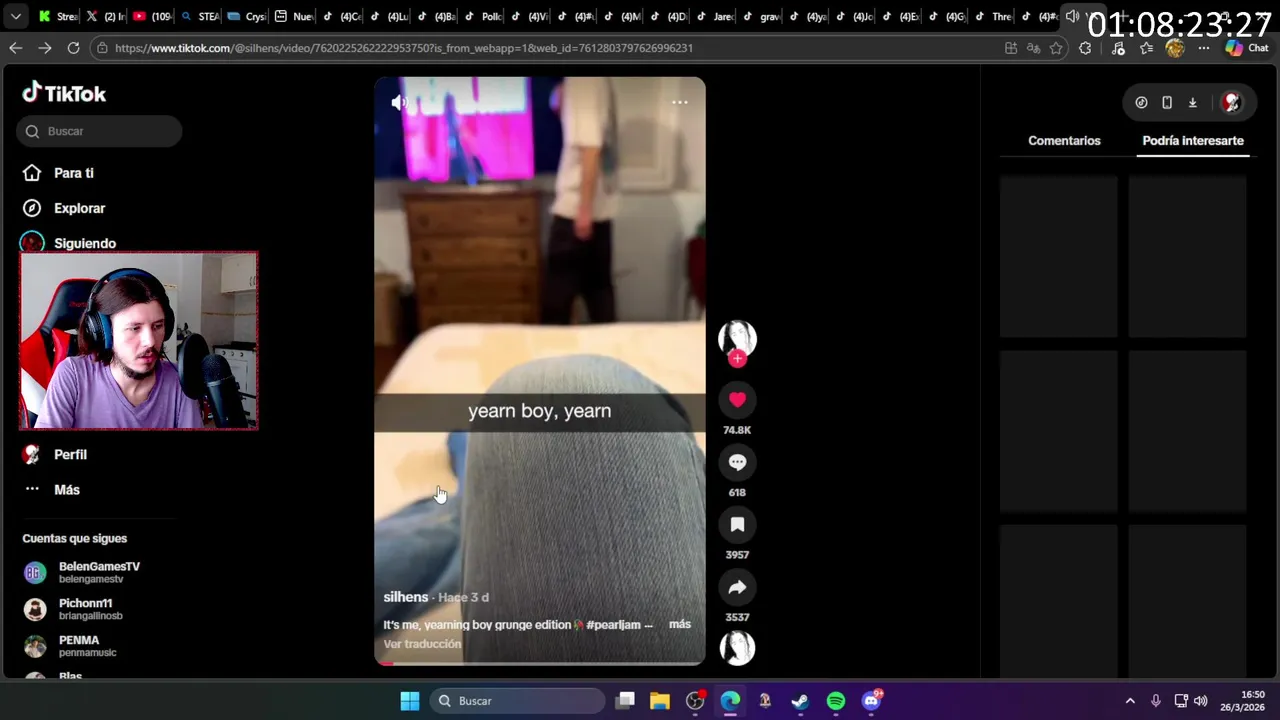Click the #pearljam hashtag
The image size is (1280, 720).
click(x=614, y=624)
